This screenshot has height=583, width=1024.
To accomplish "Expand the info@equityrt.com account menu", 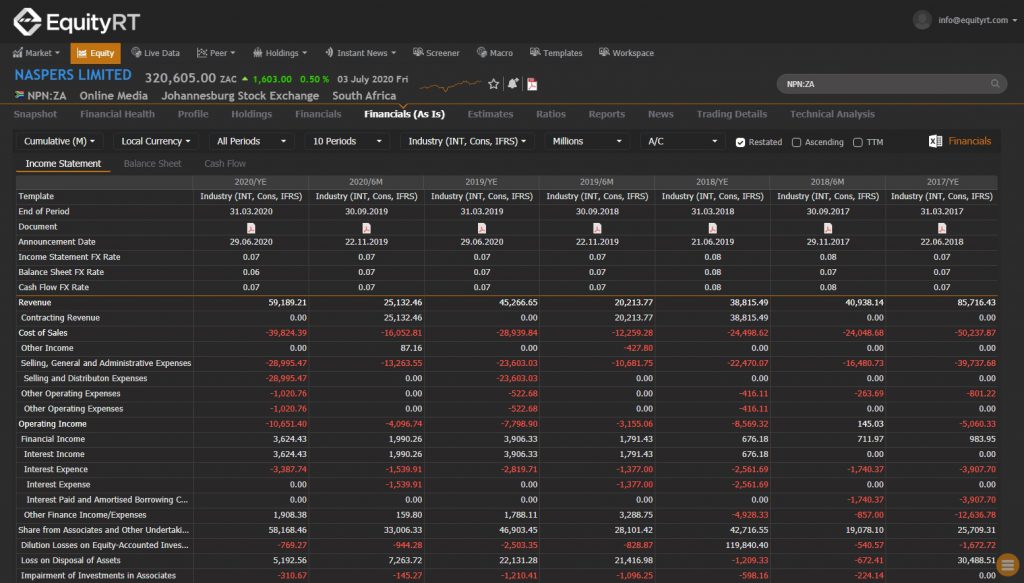I will click(978, 20).
